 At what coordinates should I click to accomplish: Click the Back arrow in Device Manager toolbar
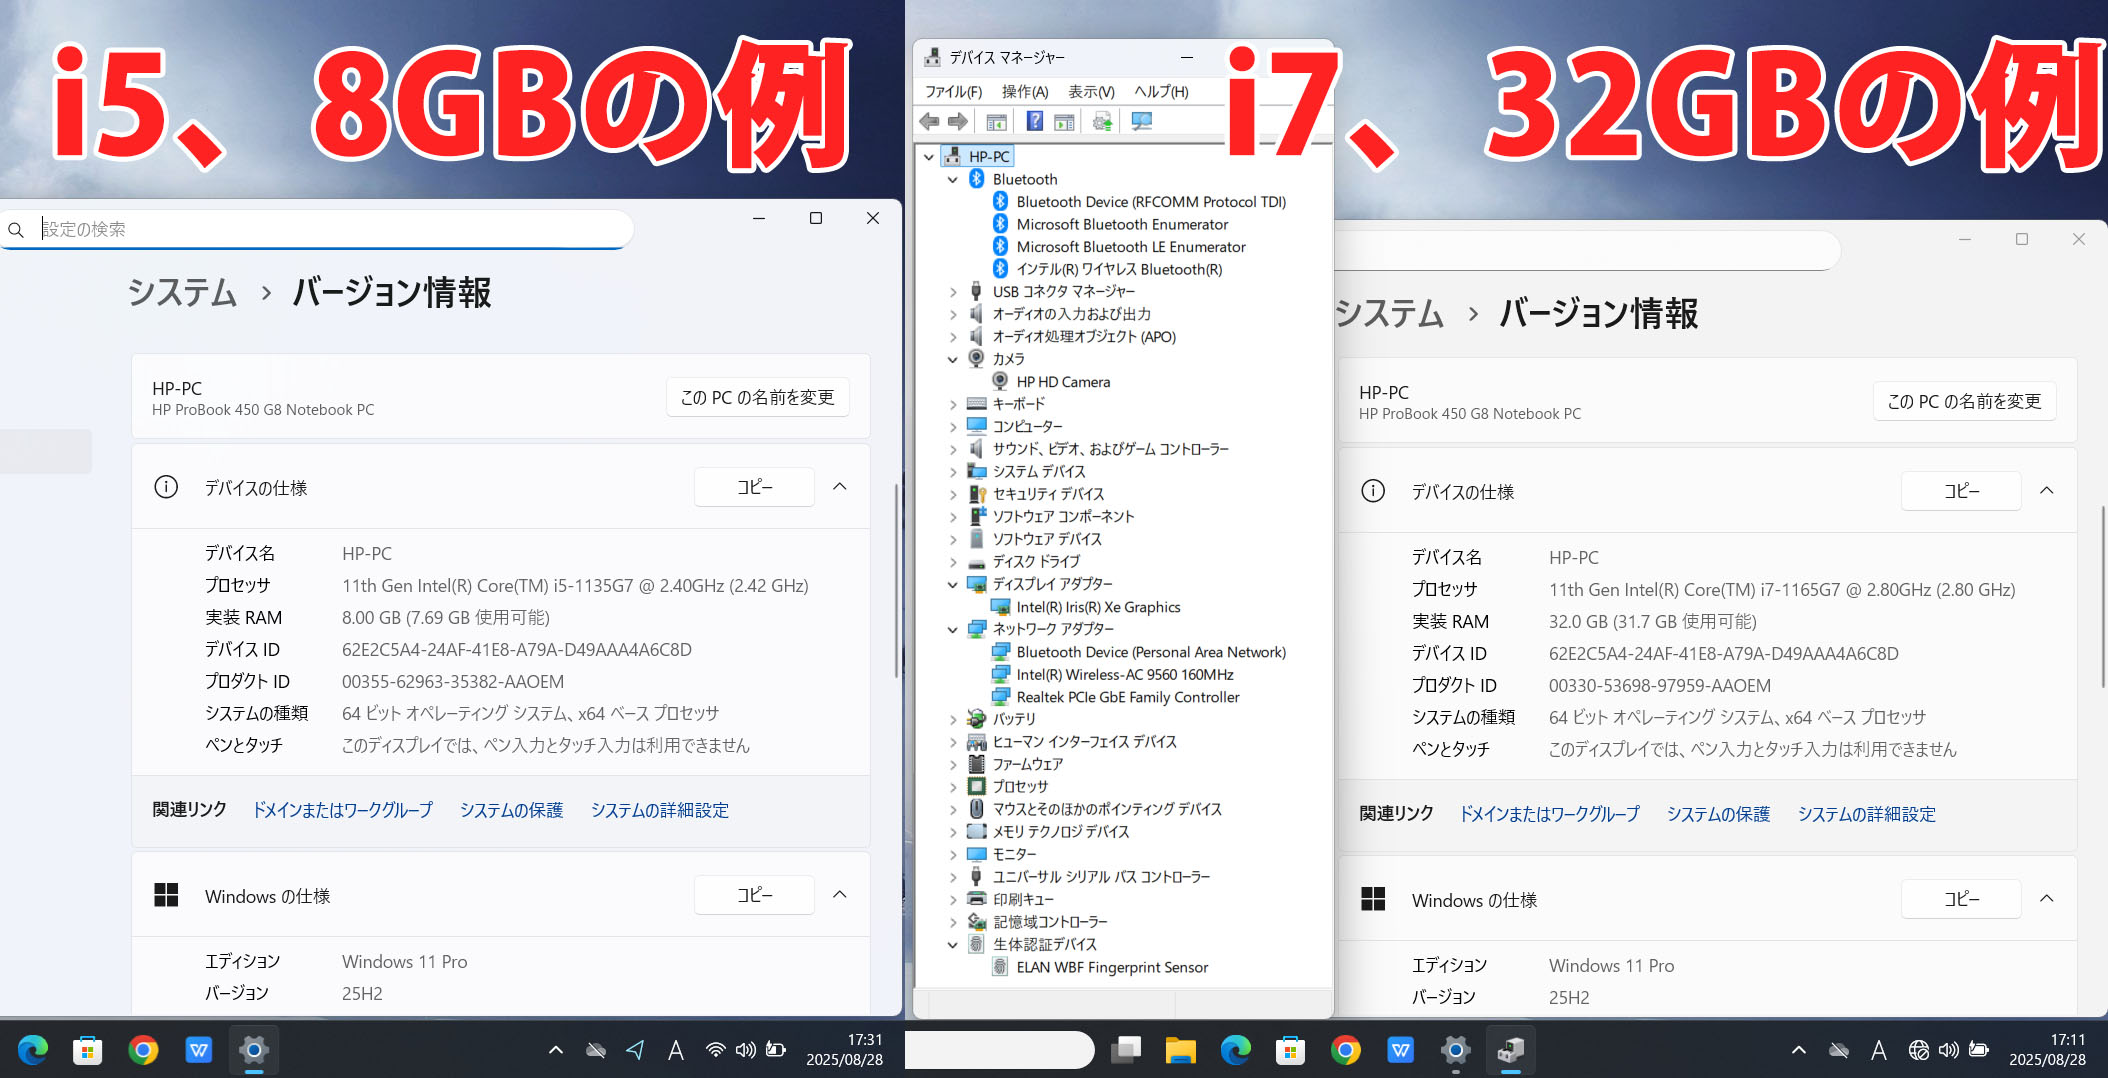click(x=929, y=122)
